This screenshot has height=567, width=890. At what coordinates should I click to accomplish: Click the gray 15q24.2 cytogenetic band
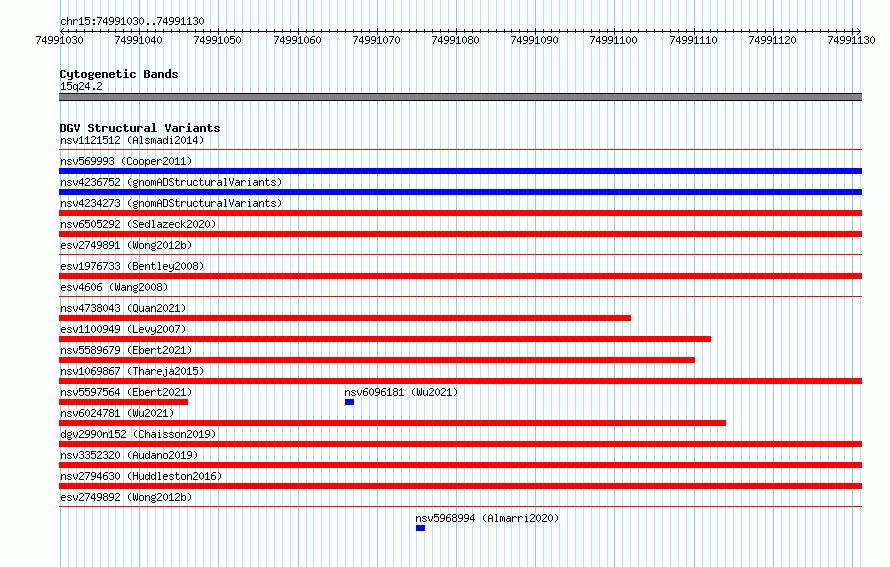coord(460,97)
